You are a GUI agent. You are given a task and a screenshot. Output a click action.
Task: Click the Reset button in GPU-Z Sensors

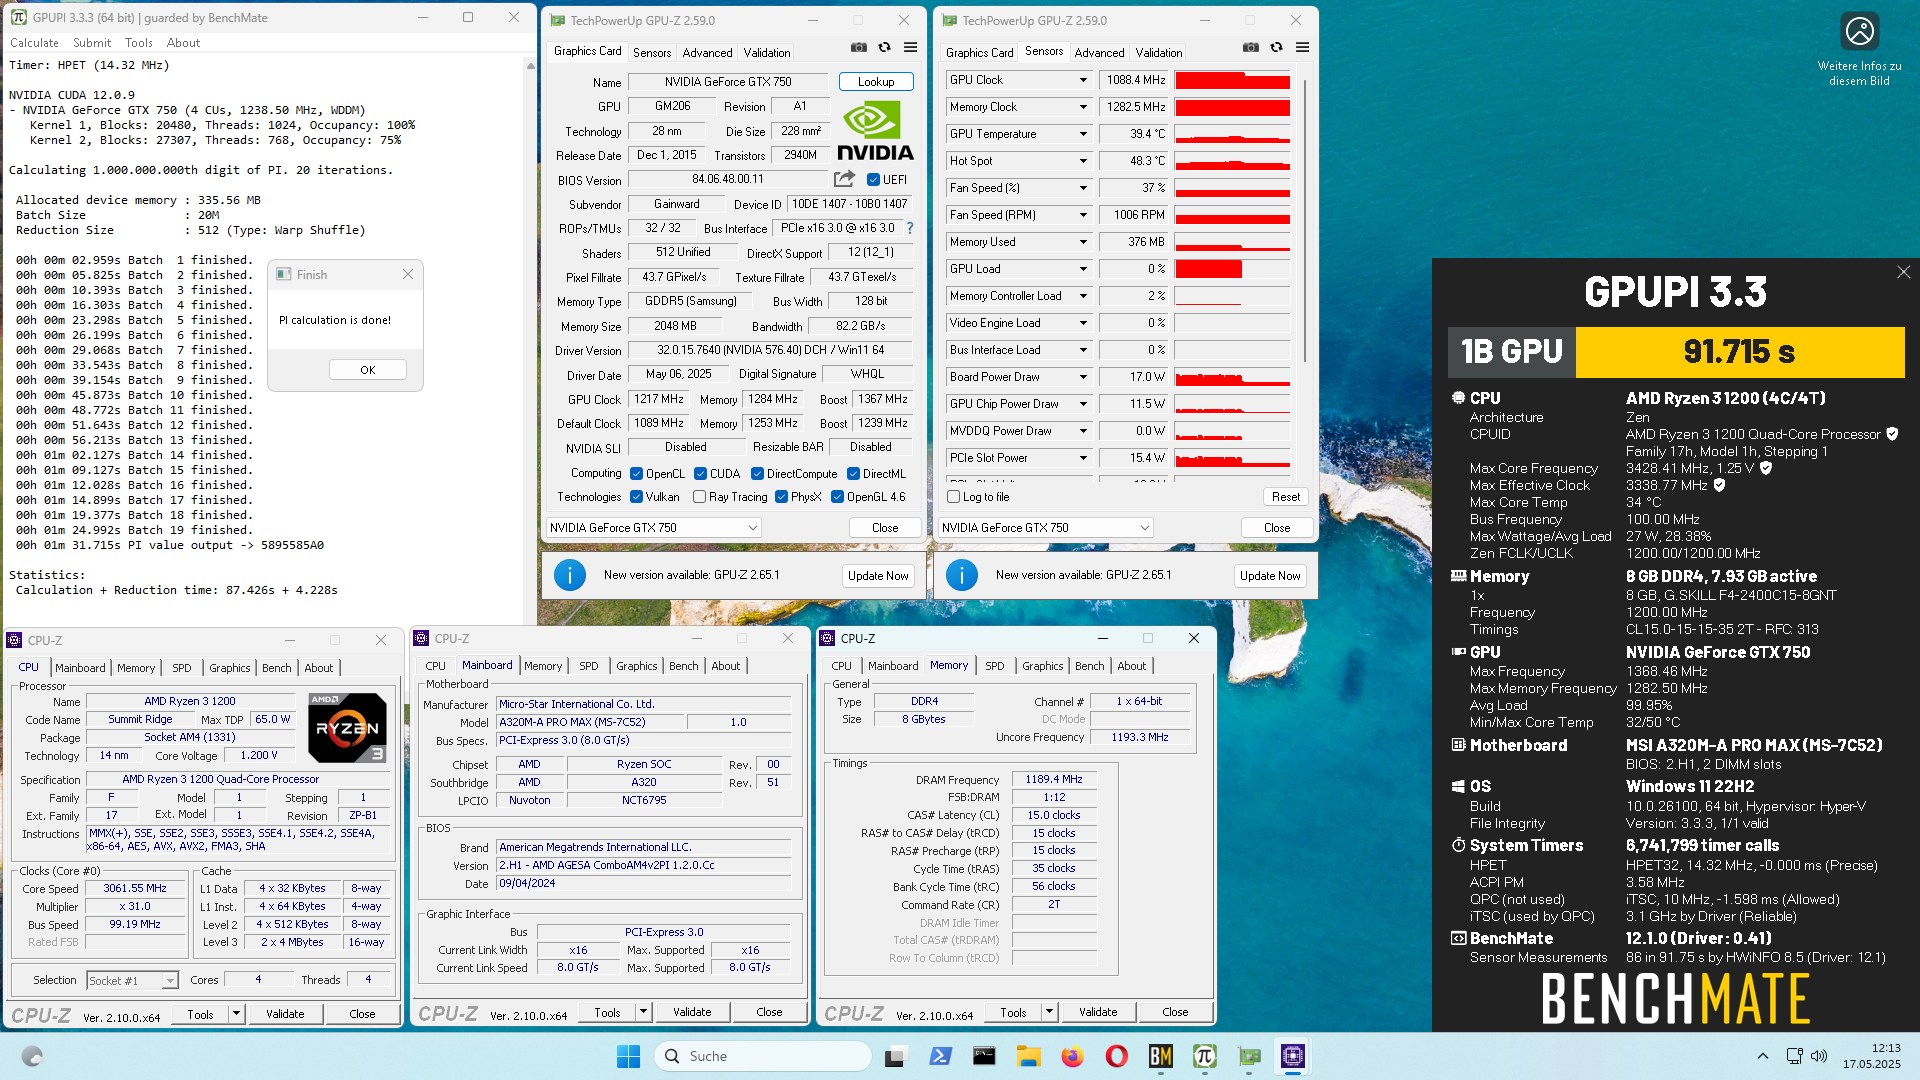[1285, 497]
